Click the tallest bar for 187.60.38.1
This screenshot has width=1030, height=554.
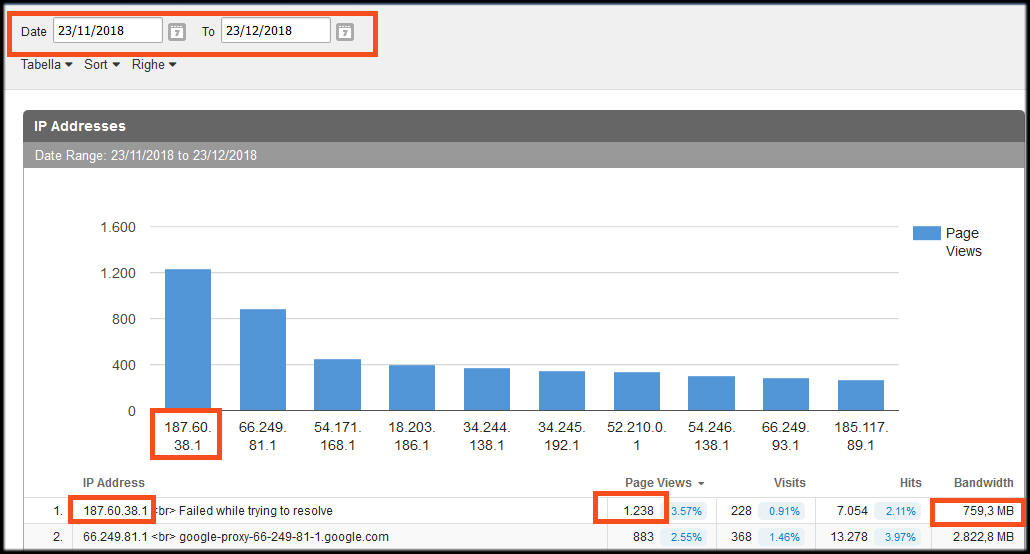click(188, 340)
